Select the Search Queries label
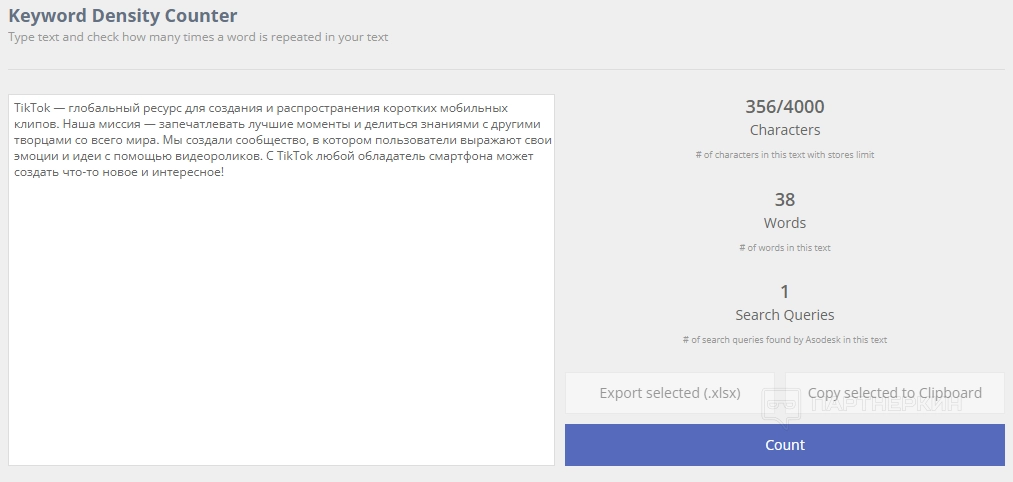The image size is (1013, 482). coord(784,315)
